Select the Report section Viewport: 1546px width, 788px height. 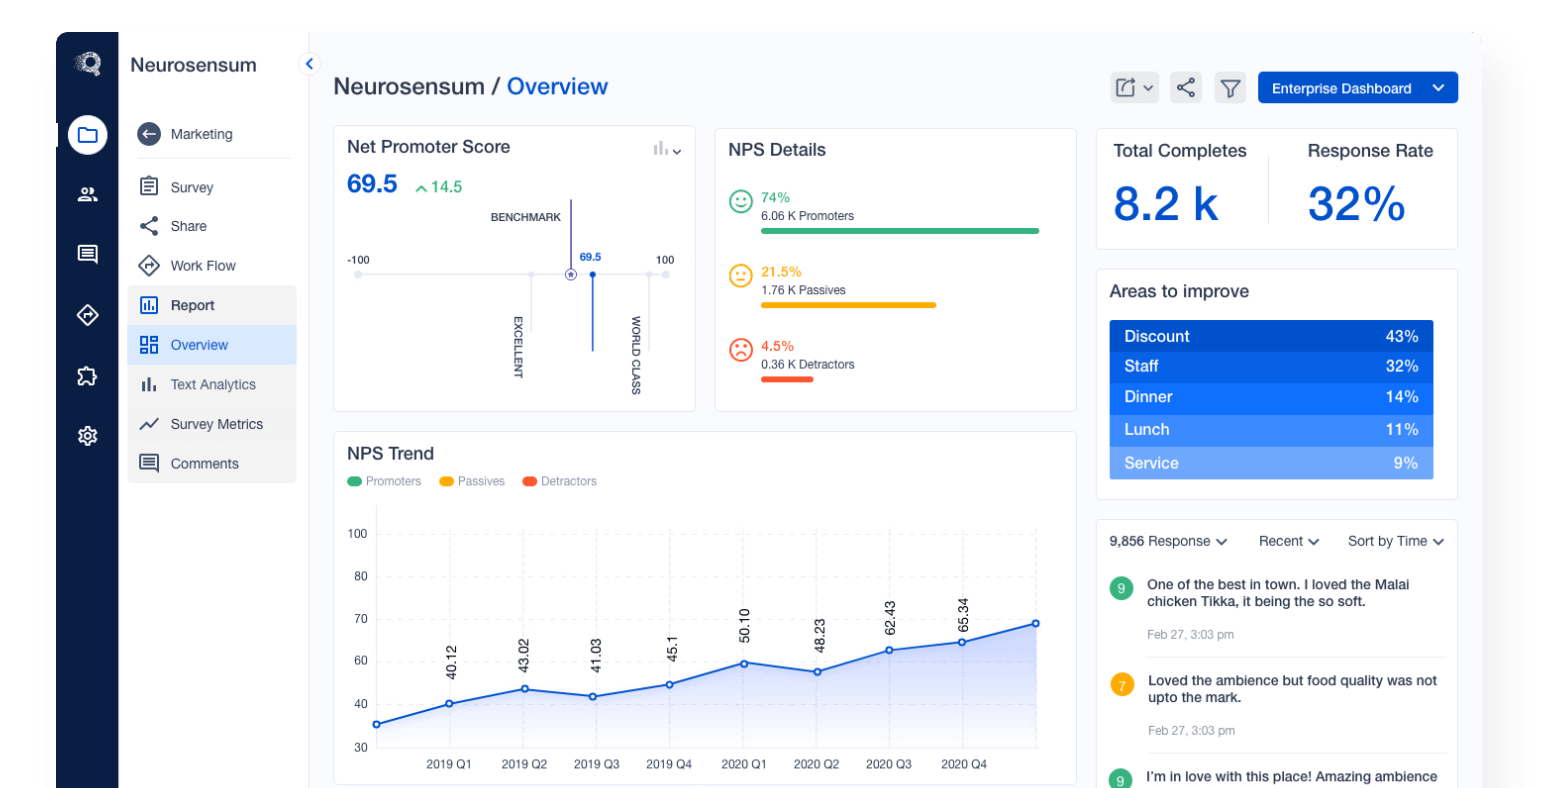(212, 305)
